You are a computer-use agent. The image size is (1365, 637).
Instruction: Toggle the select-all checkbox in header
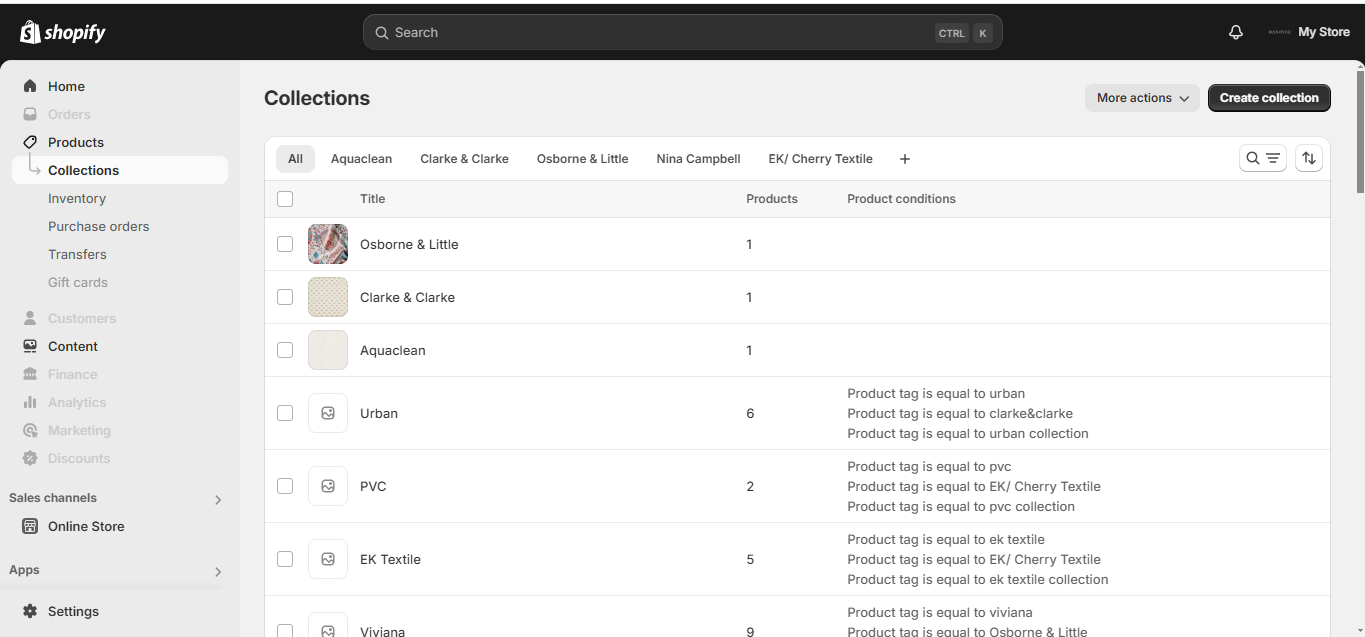[285, 199]
